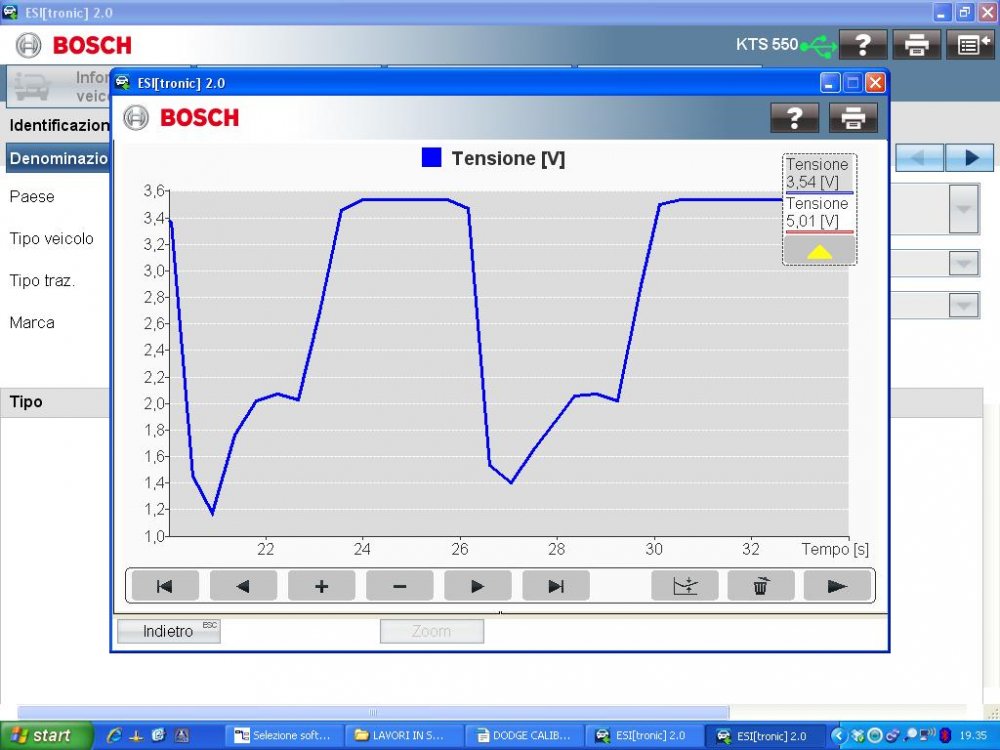Zoom out with the minus button
This screenshot has height=750, width=1000.
pos(399,586)
